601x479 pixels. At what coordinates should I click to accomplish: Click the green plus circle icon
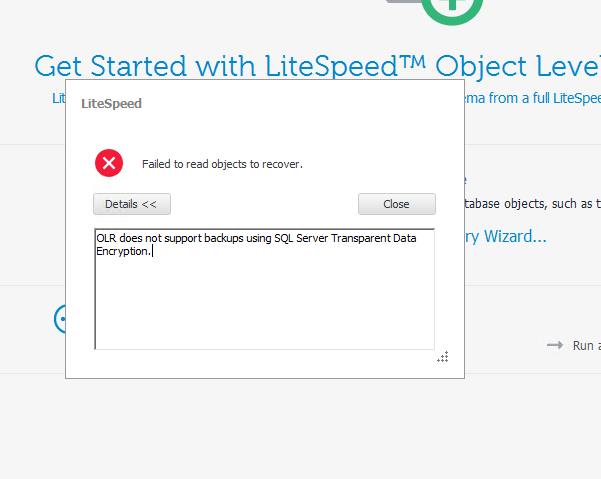click(x=452, y=10)
